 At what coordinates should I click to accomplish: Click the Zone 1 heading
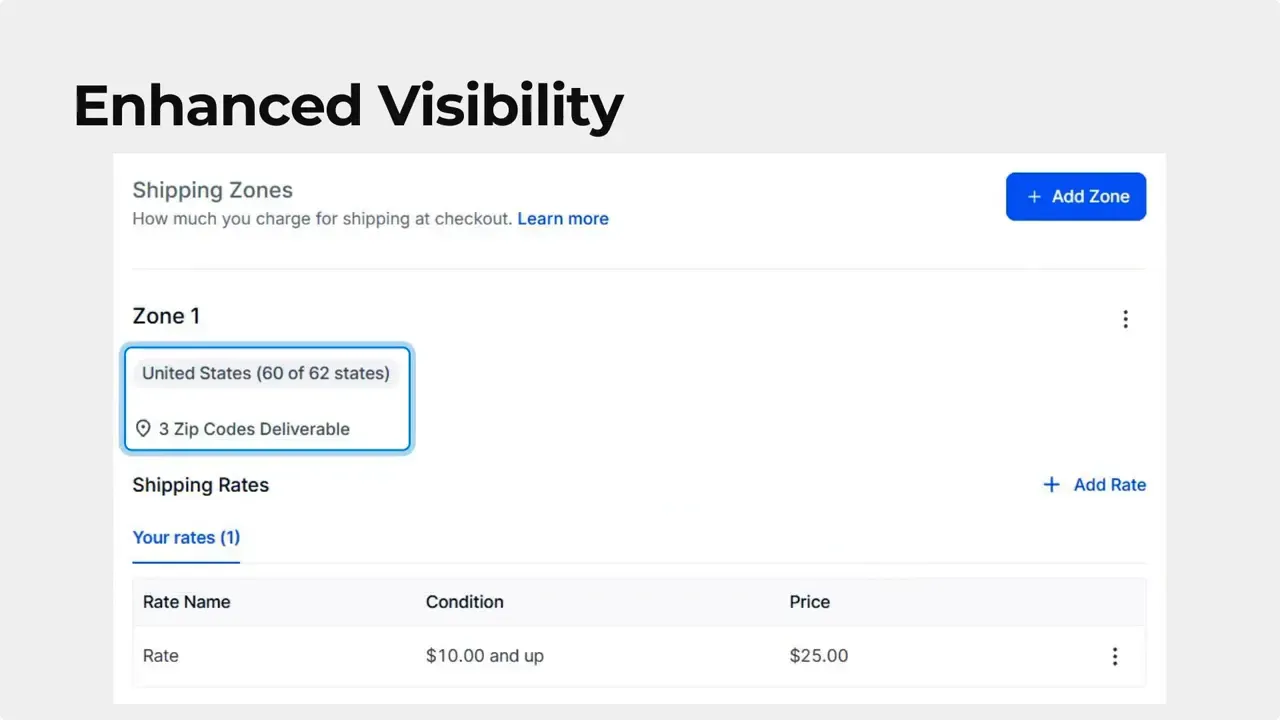coord(166,316)
